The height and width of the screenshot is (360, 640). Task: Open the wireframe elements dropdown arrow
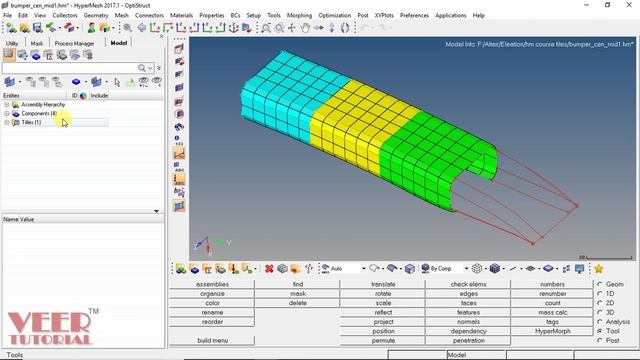[x=486, y=269]
